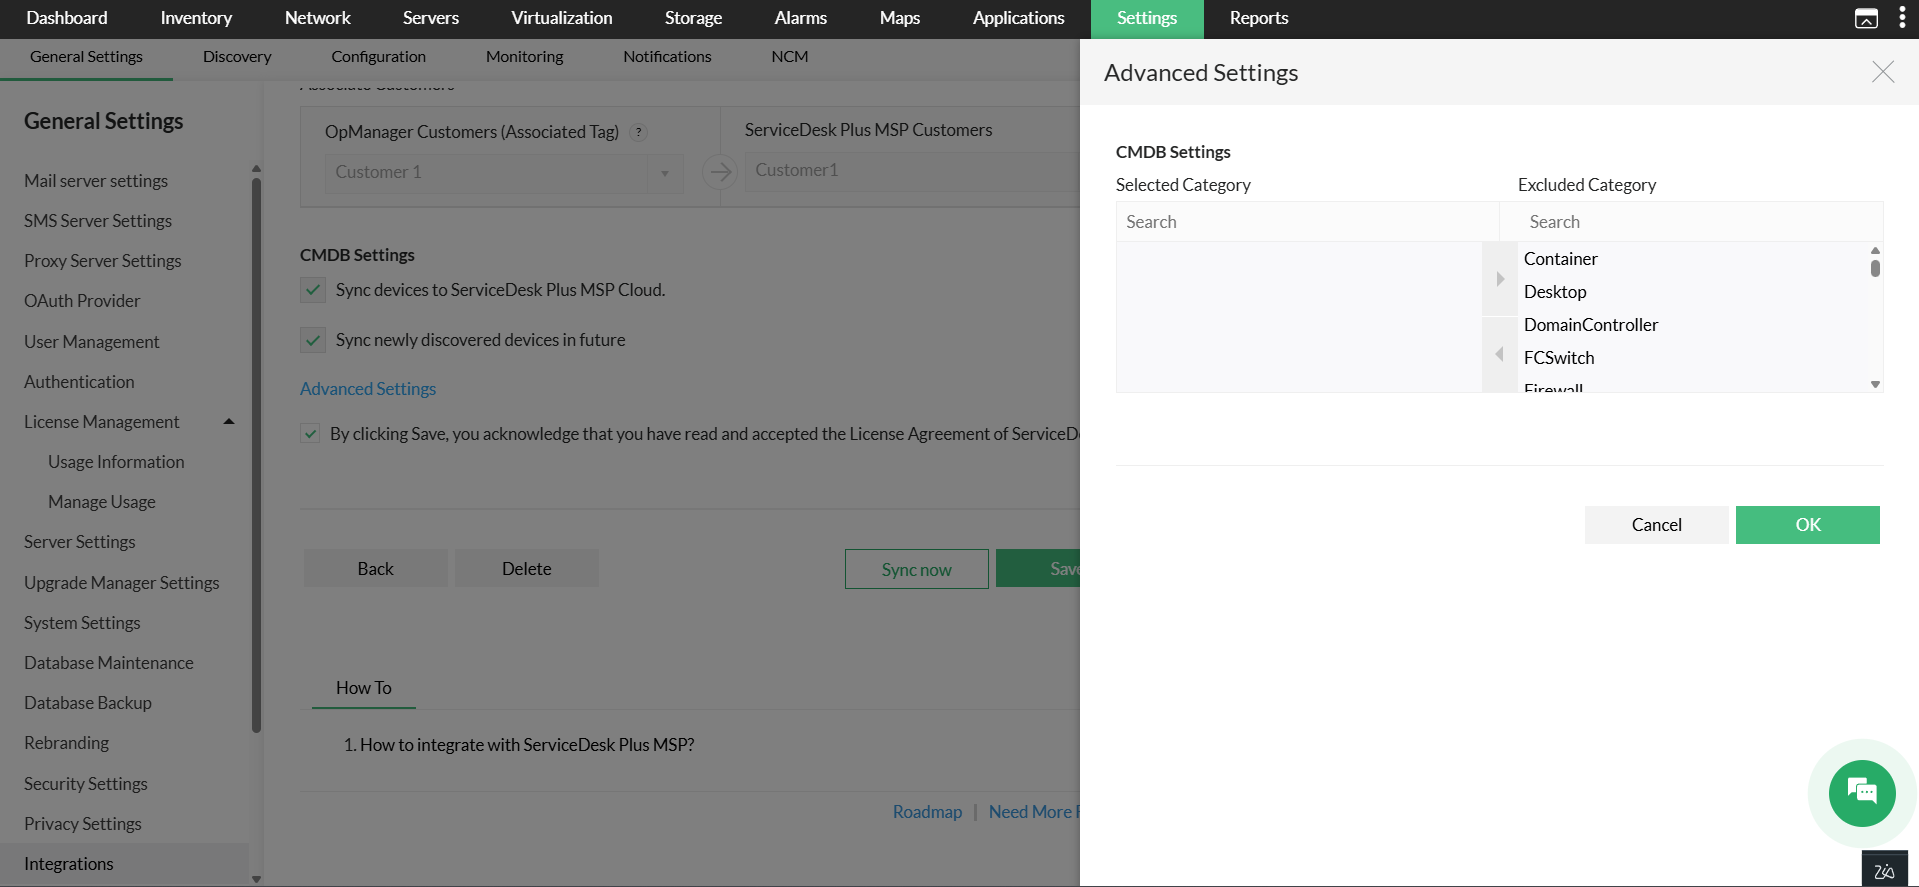Click the collapse header panel icon
This screenshot has width=1919, height=887.
[x=1866, y=18]
